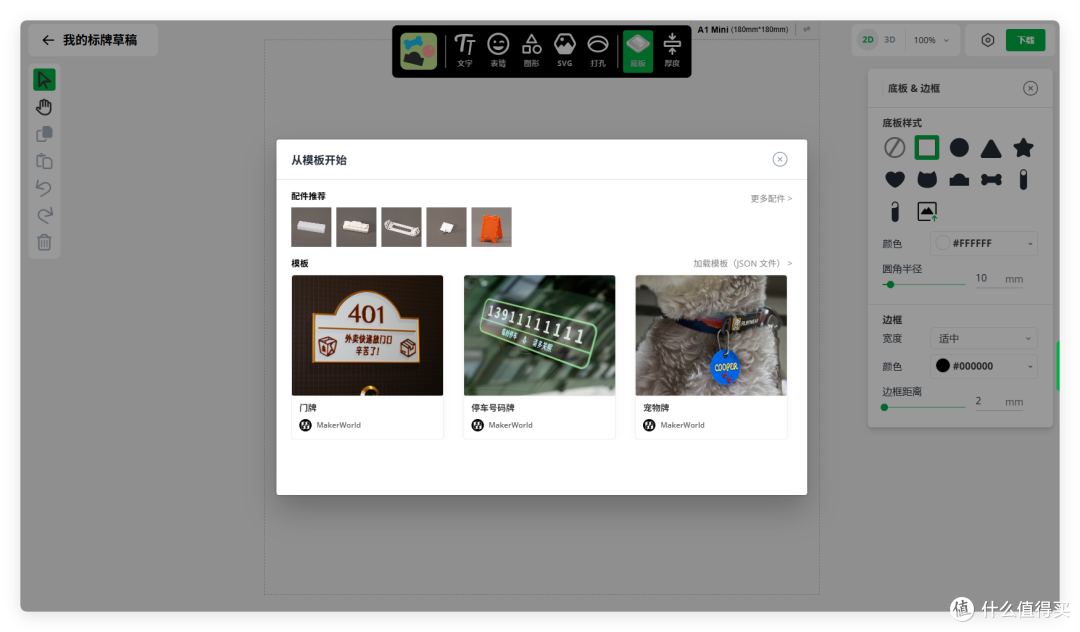
Task: Close the 从模板开始 dialog
Action: (x=780, y=159)
